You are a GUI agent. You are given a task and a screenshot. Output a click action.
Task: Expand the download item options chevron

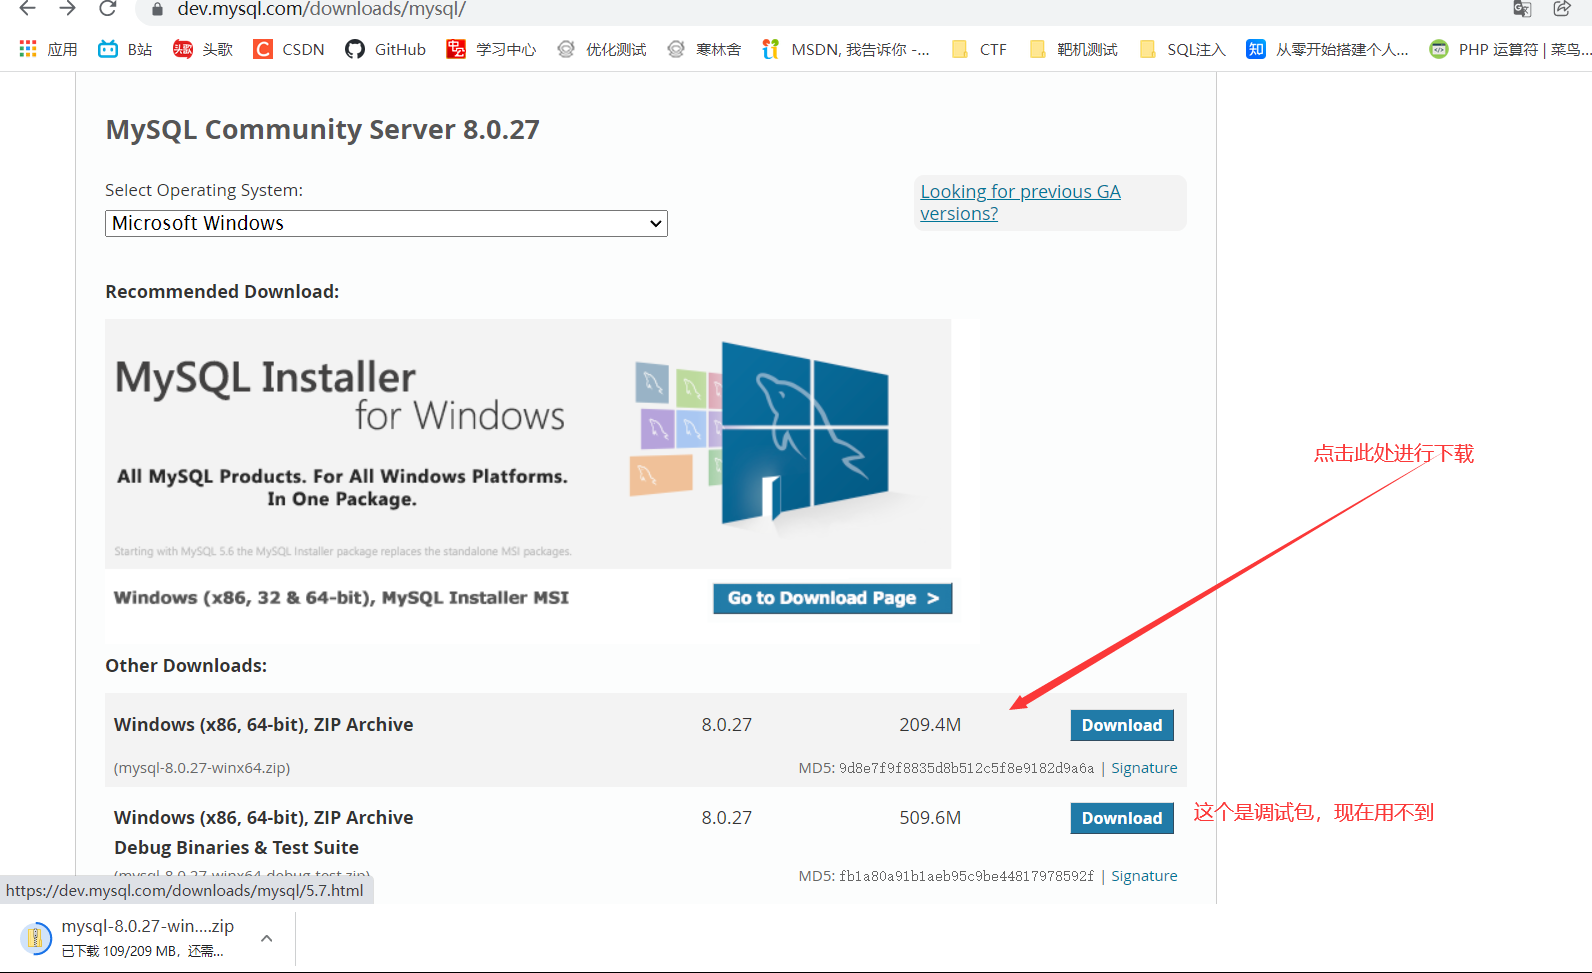click(266, 938)
